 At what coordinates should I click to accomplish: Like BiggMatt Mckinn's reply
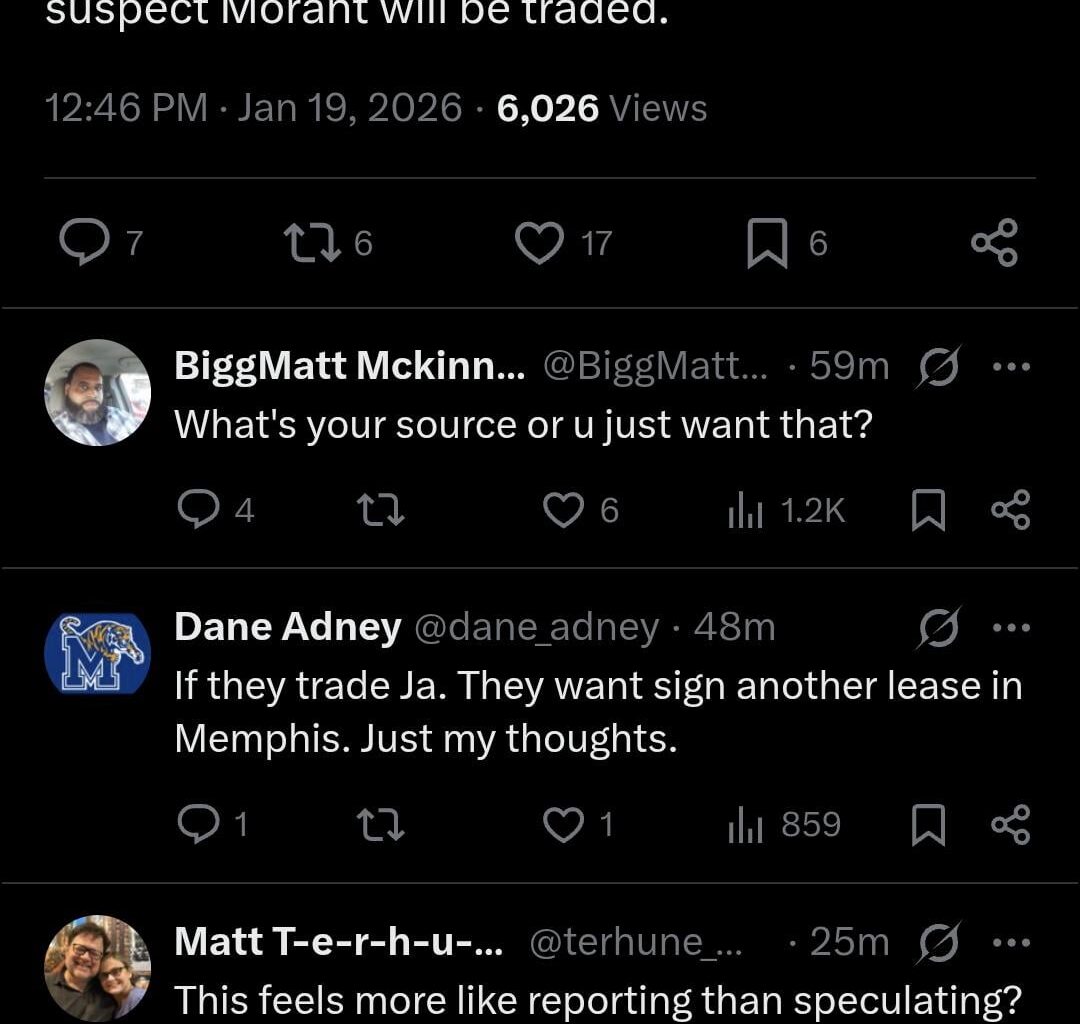pos(563,510)
